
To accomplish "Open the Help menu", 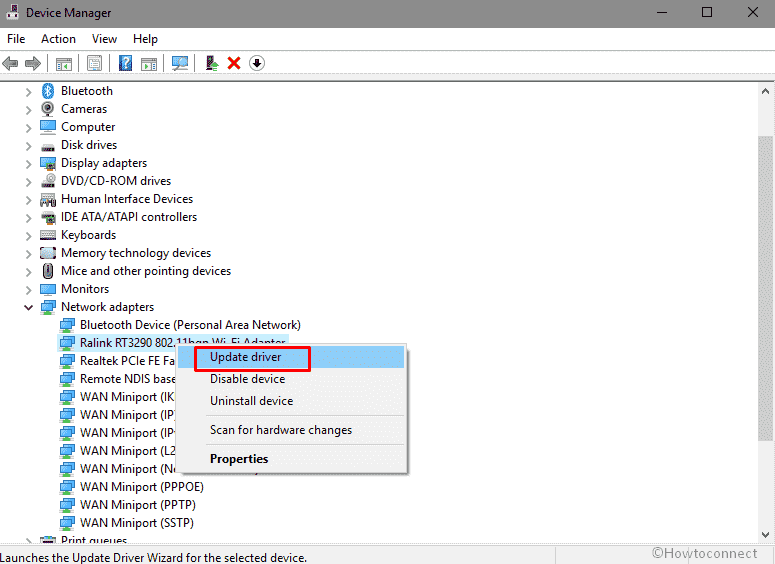I will coord(145,39).
